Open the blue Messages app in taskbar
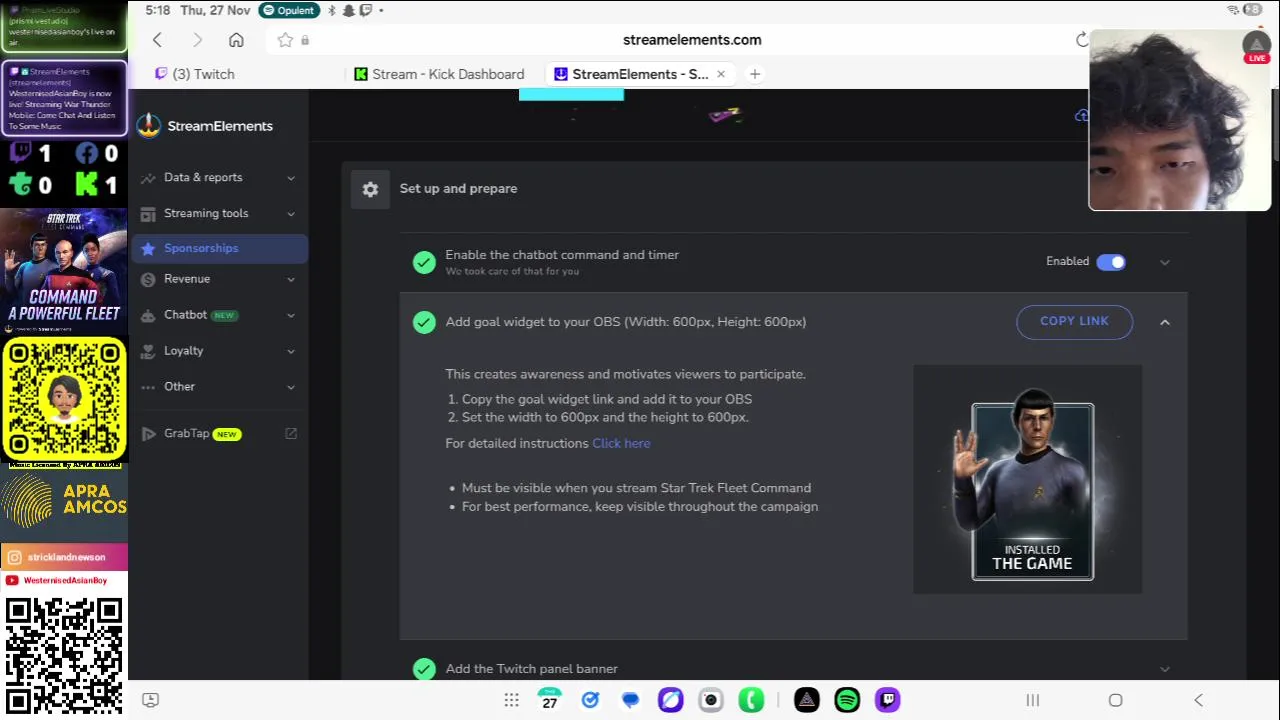Screen dimensions: 1280x720 coord(630,700)
